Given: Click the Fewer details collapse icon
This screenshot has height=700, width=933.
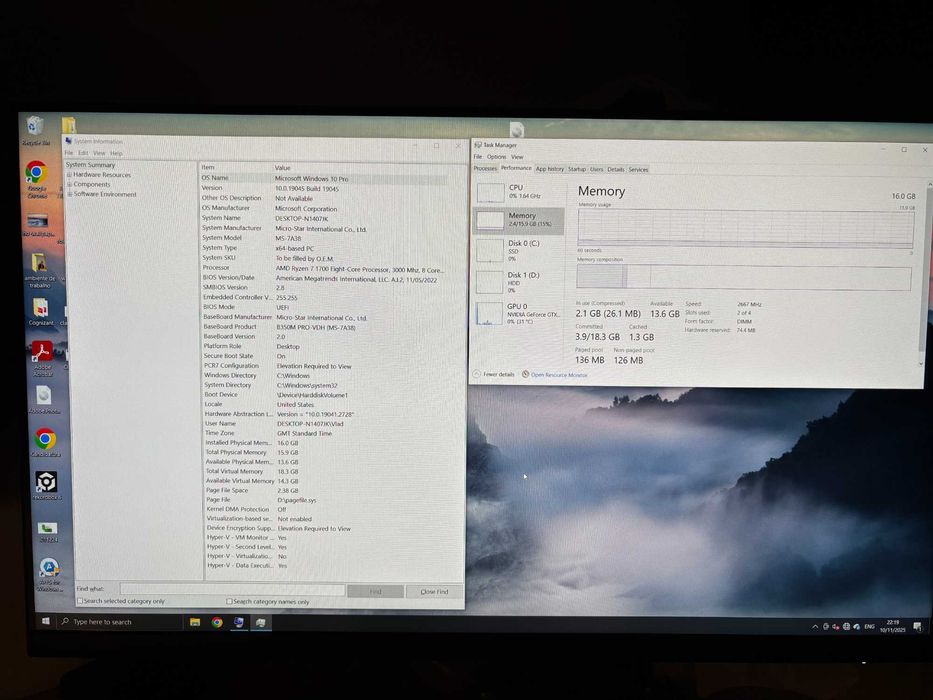Looking at the screenshot, I should [477, 374].
